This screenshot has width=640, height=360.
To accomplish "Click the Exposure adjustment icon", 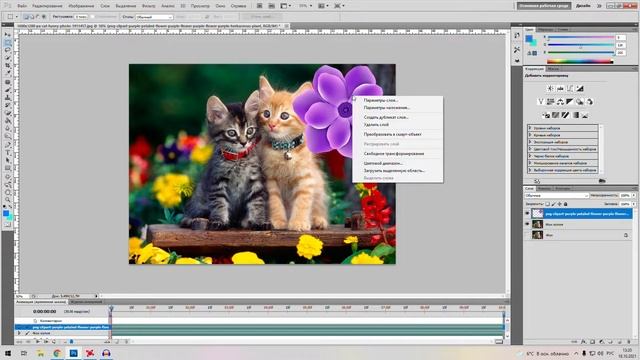I will (580, 88).
